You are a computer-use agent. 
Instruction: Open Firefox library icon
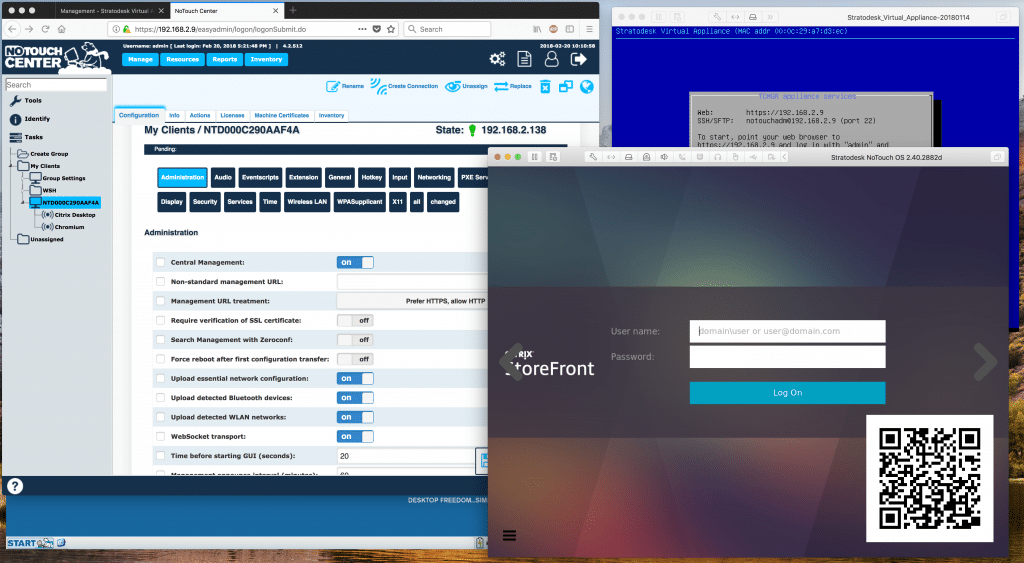click(x=537, y=29)
